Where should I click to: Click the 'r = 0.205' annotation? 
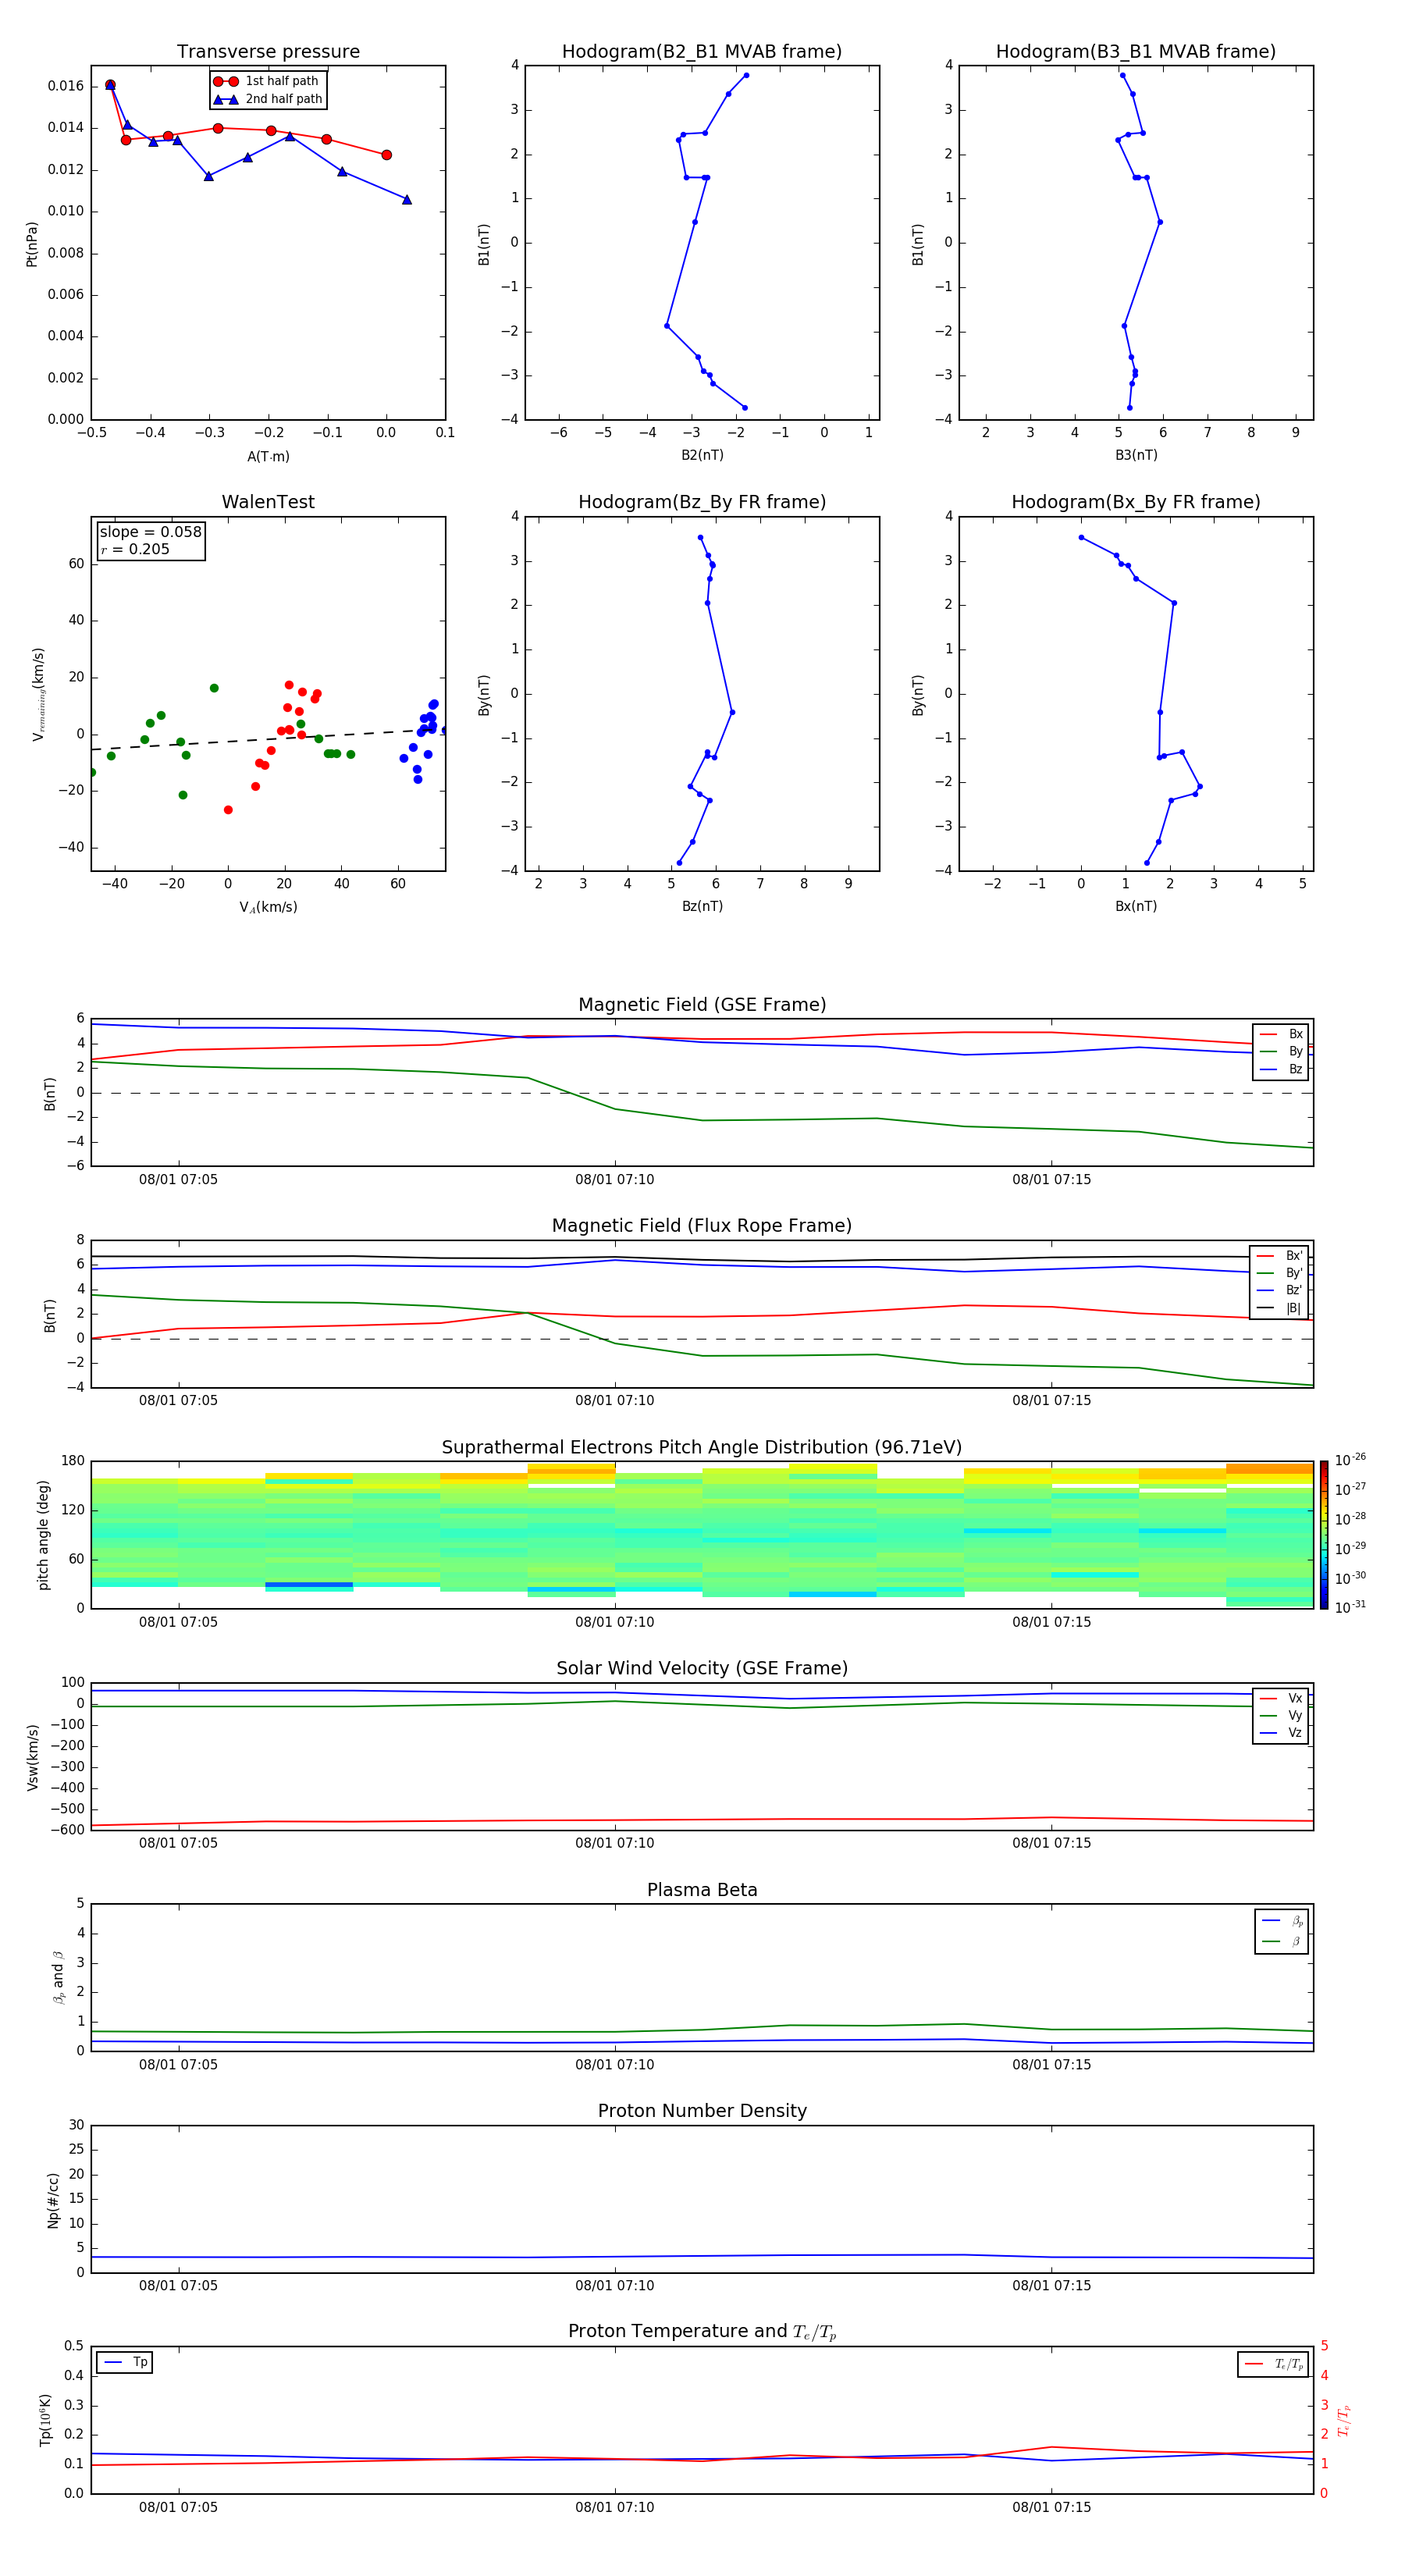tap(135, 549)
